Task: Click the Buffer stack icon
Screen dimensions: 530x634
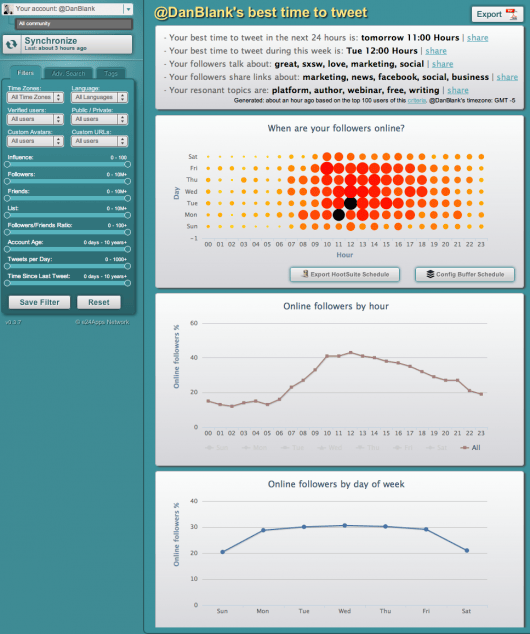Action: pos(431,274)
